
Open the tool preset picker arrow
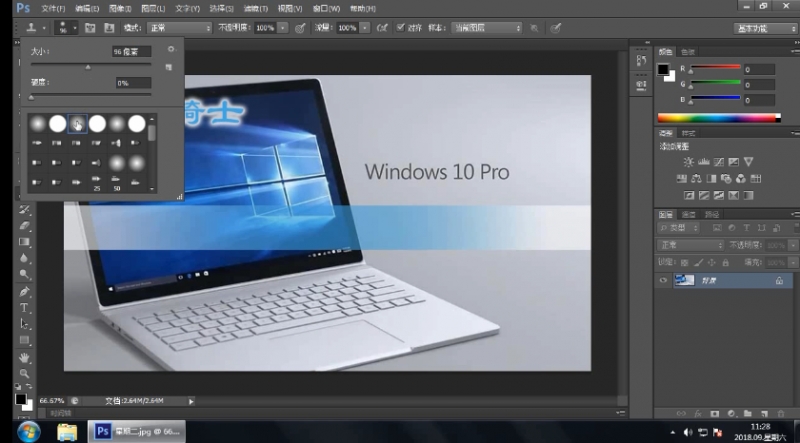click(44, 28)
